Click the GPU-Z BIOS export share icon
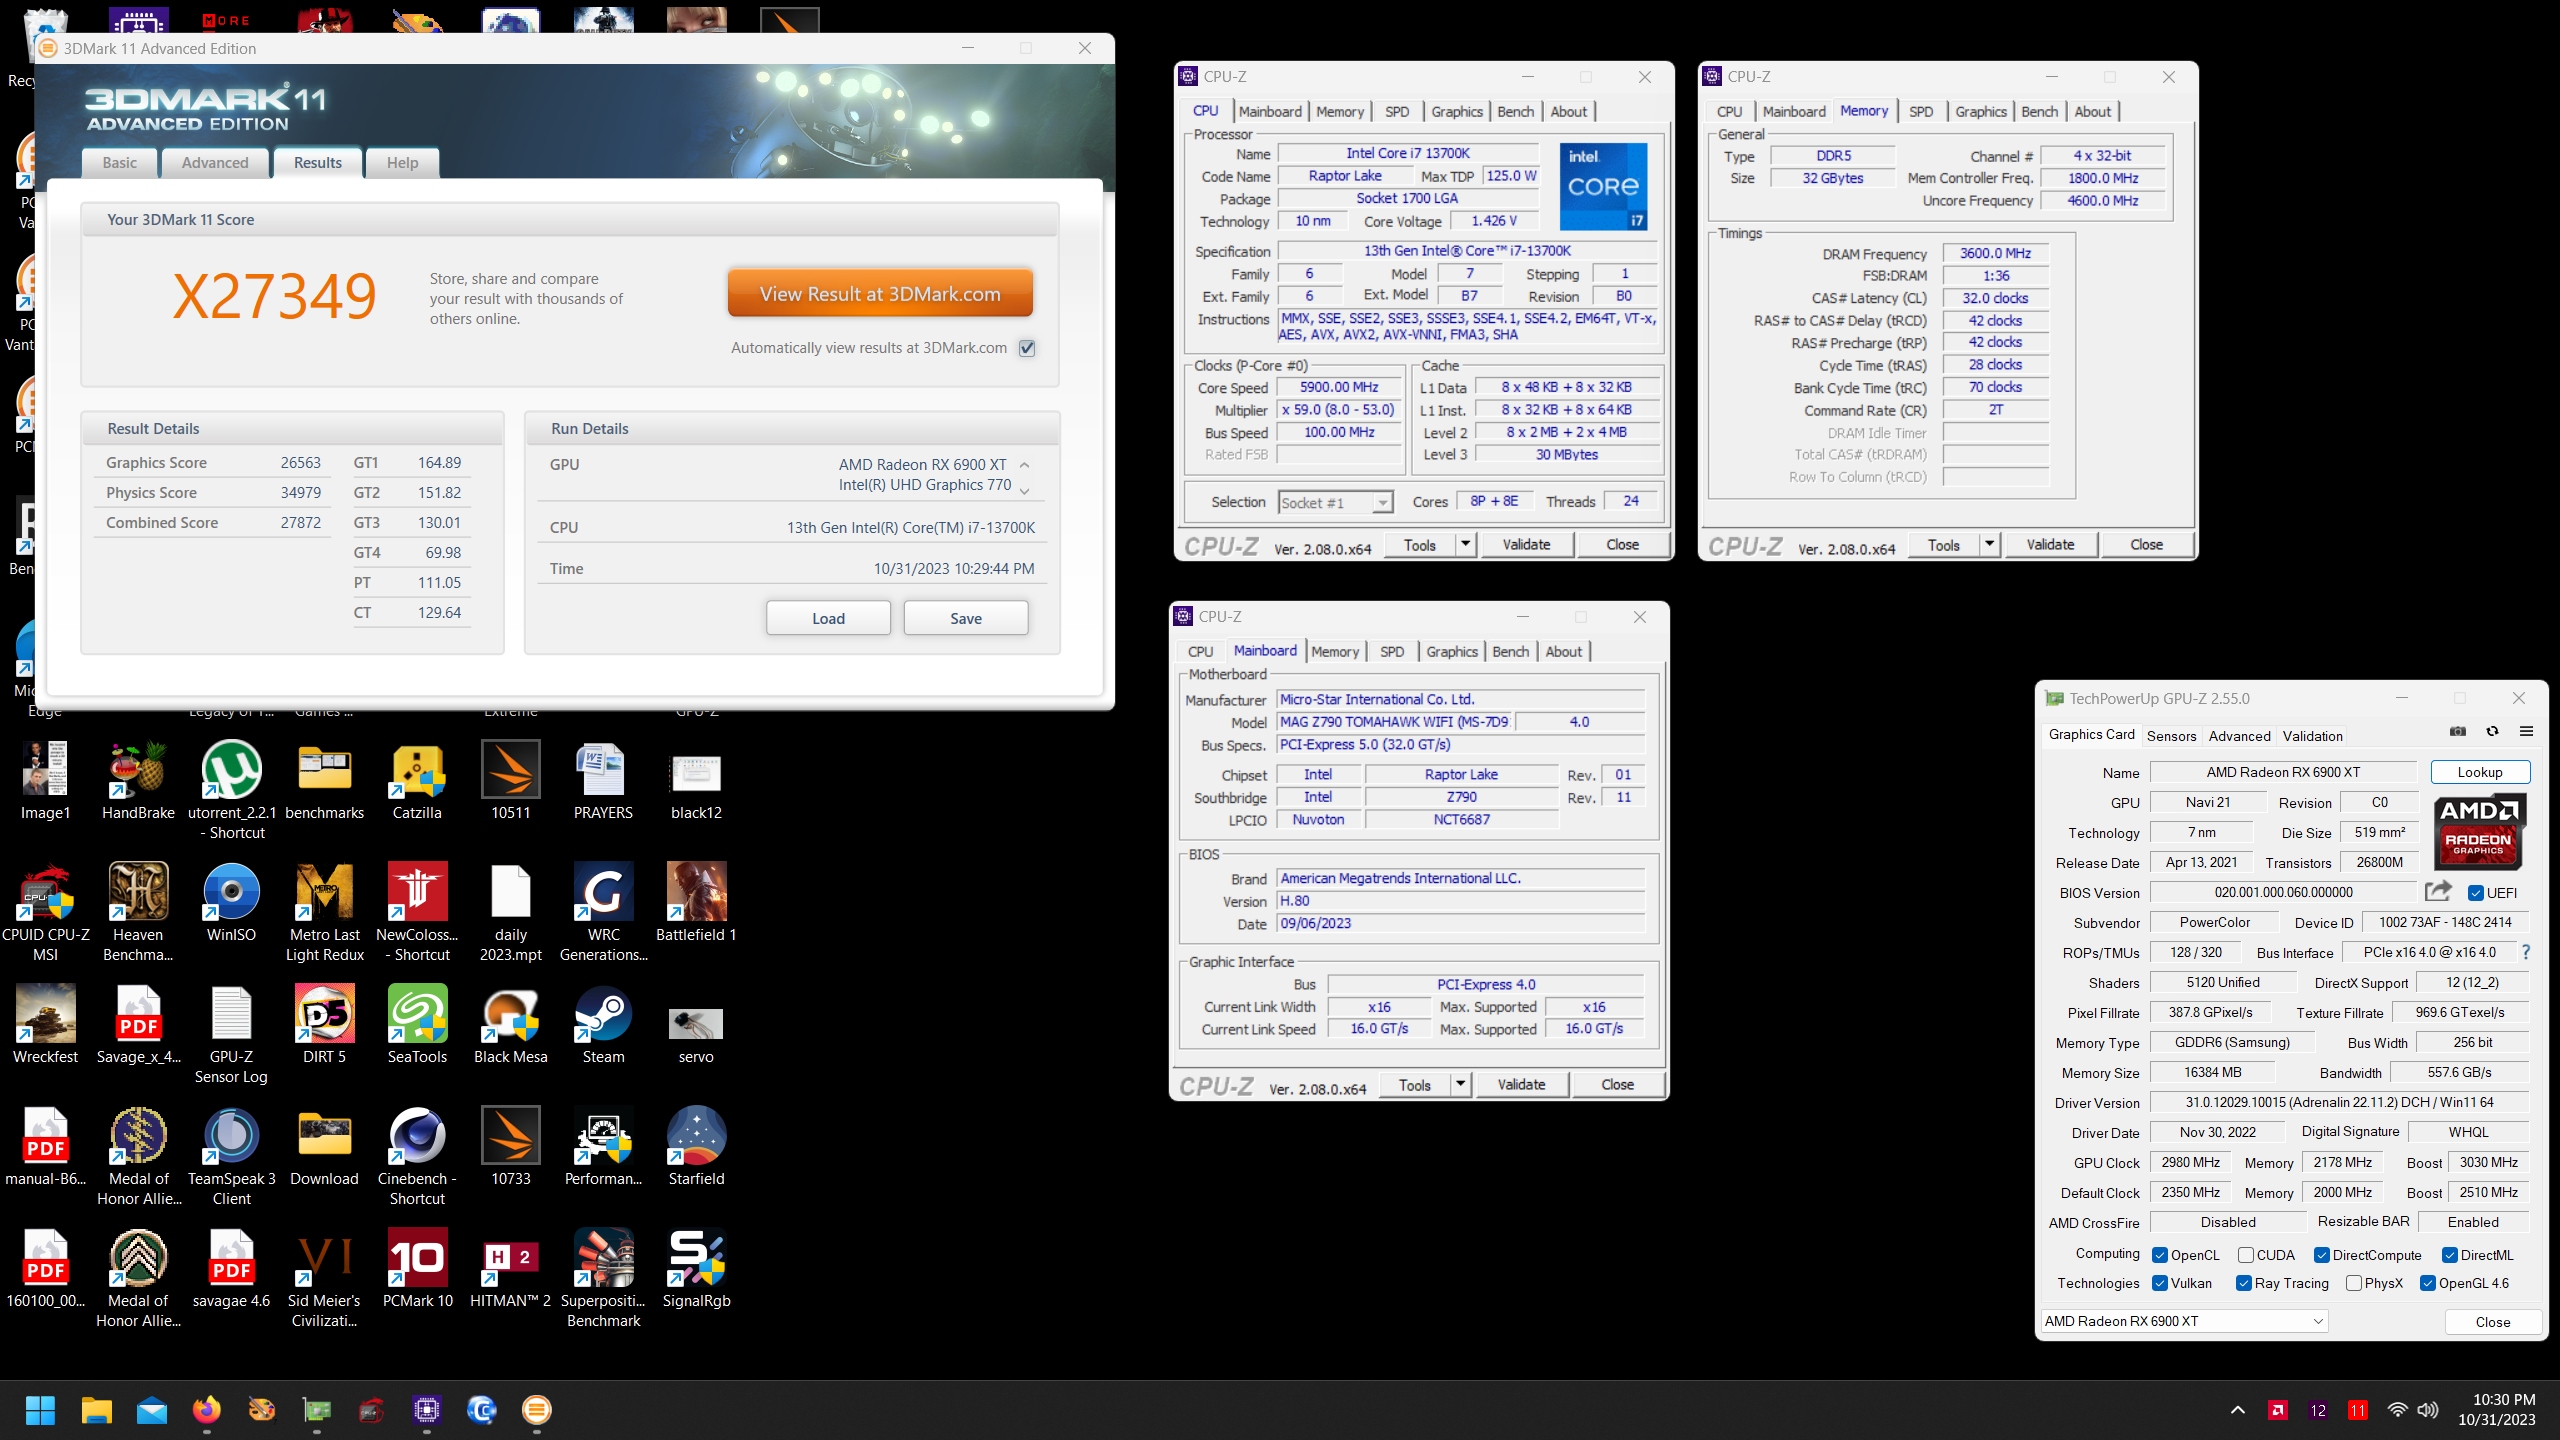 click(2438, 891)
